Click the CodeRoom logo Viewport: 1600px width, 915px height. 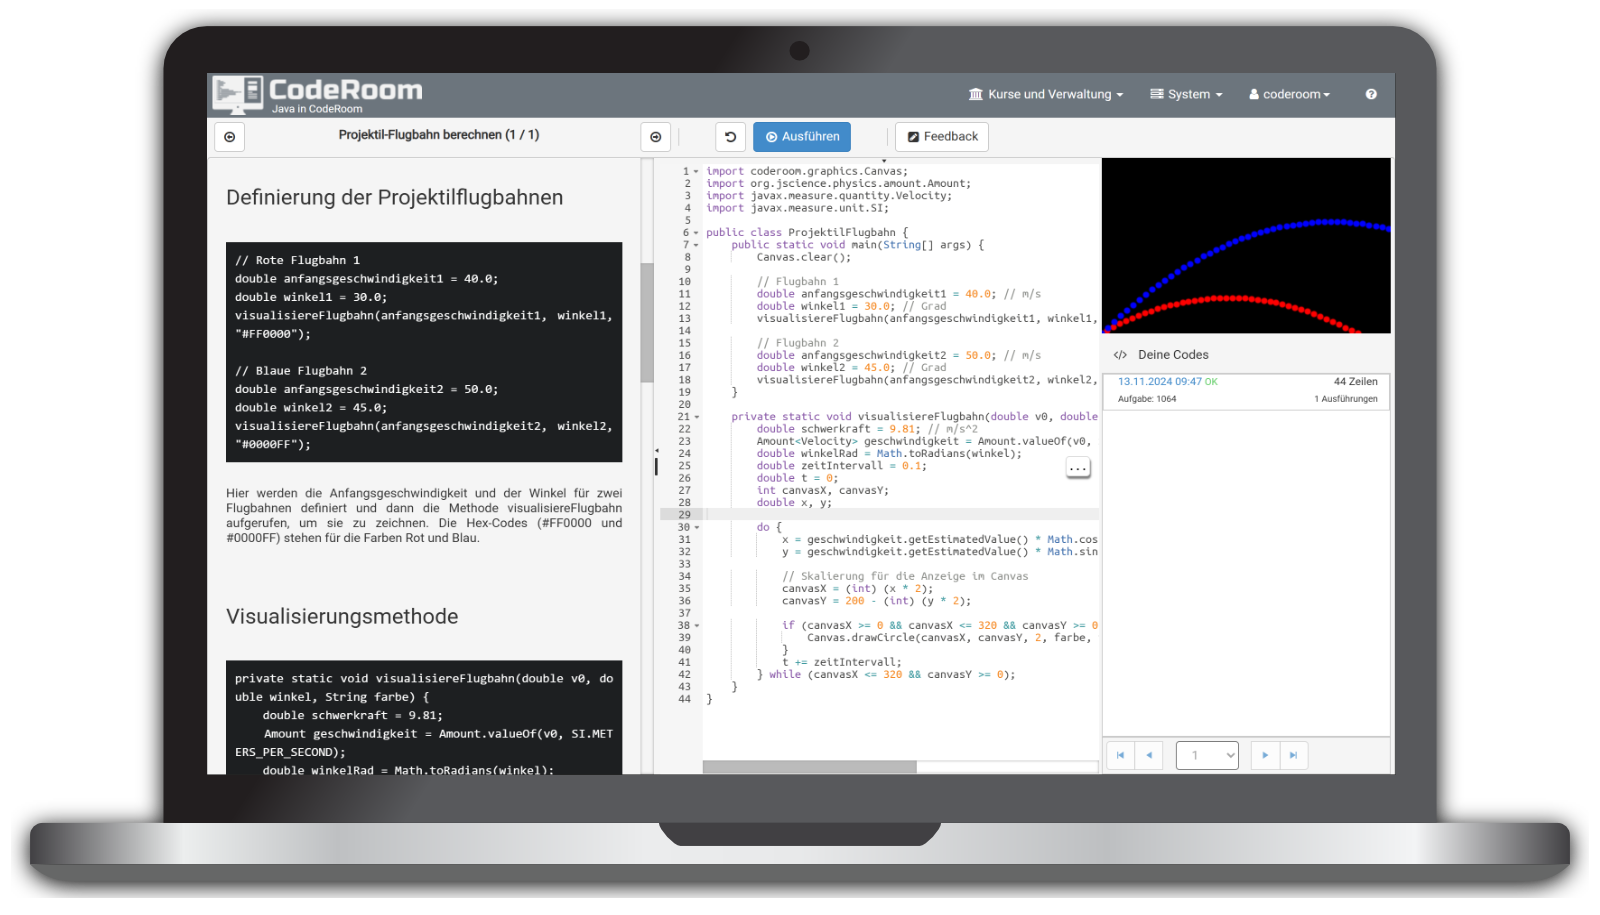pos(318,95)
